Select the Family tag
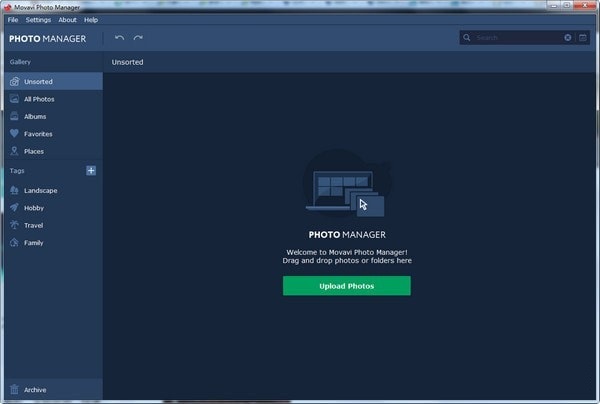The width and height of the screenshot is (600, 404). pos(54,243)
